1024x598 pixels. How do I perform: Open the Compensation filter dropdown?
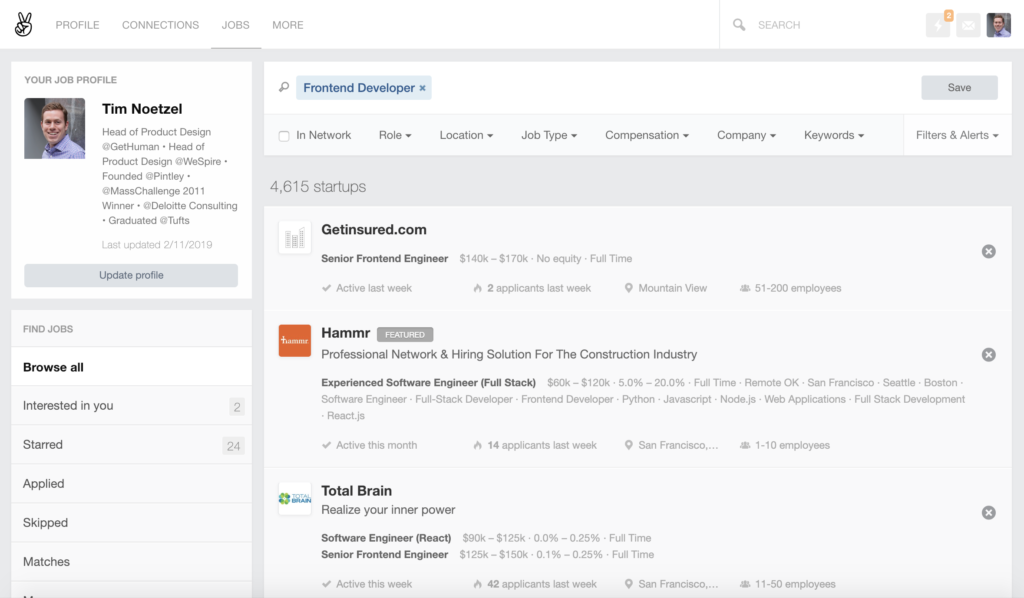pos(647,135)
